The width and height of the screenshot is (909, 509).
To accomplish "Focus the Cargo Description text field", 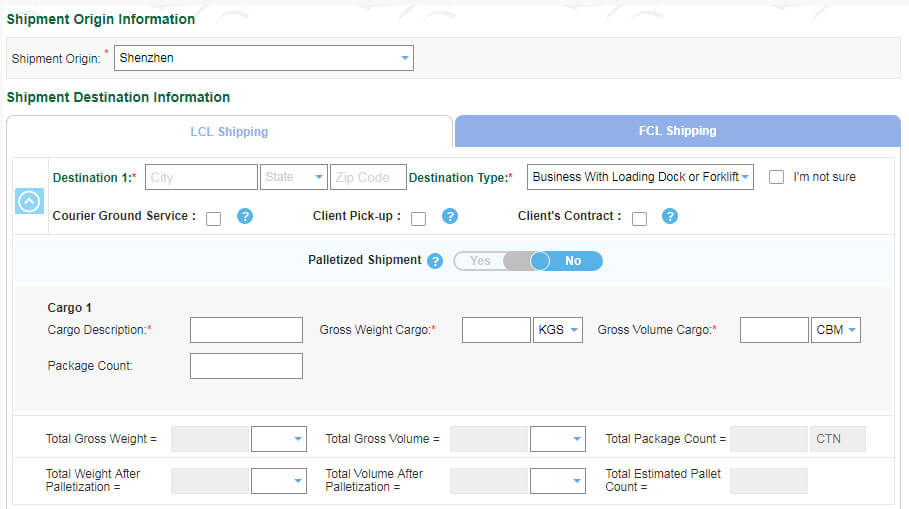I will coord(246,330).
